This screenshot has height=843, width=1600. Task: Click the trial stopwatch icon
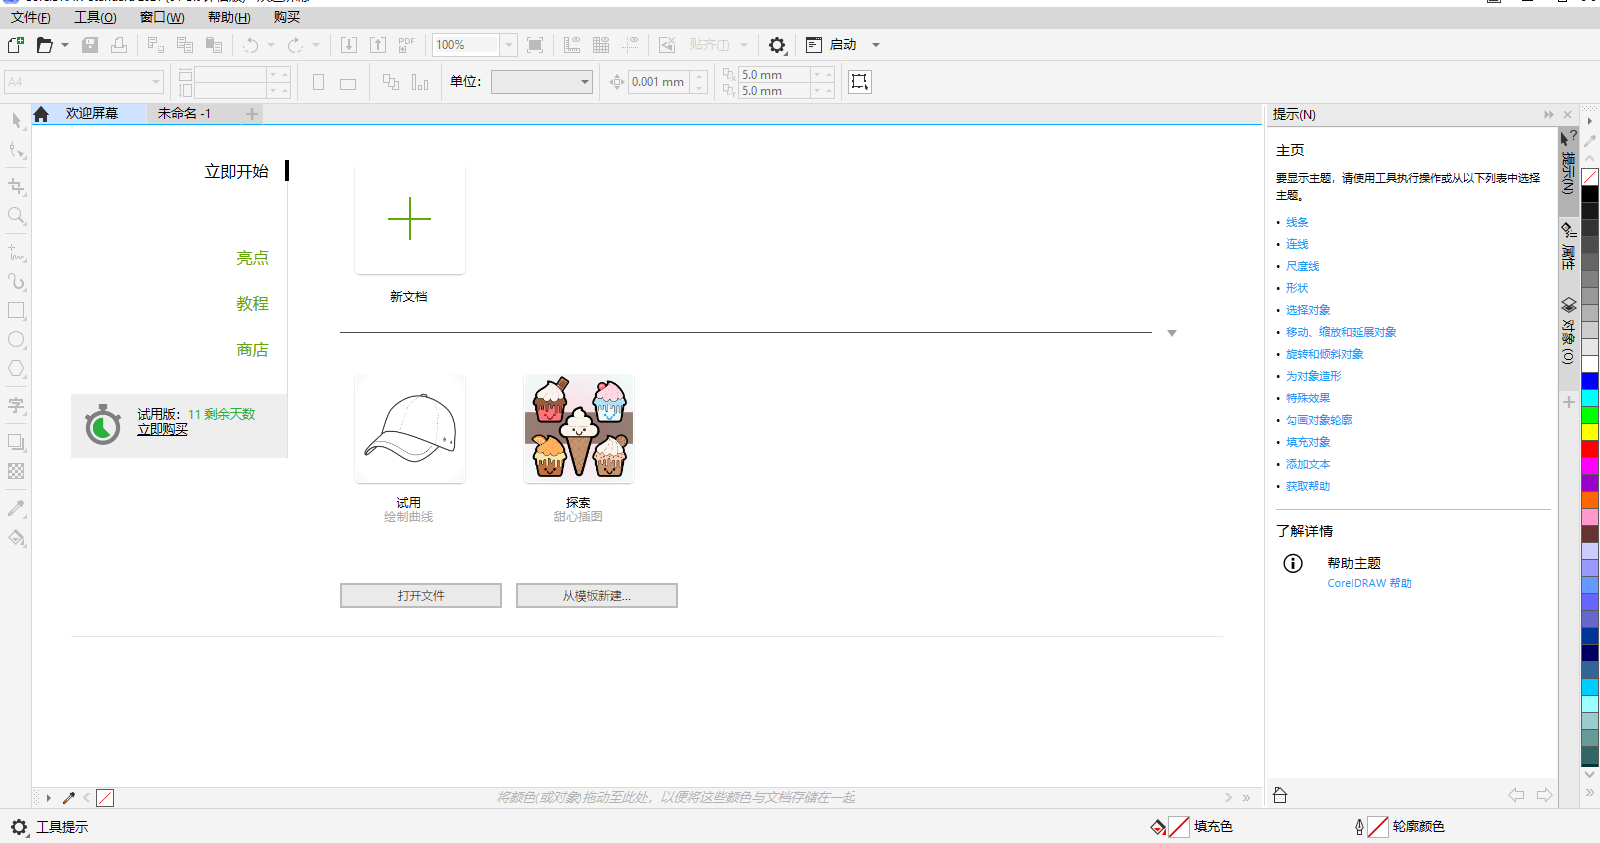click(102, 425)
